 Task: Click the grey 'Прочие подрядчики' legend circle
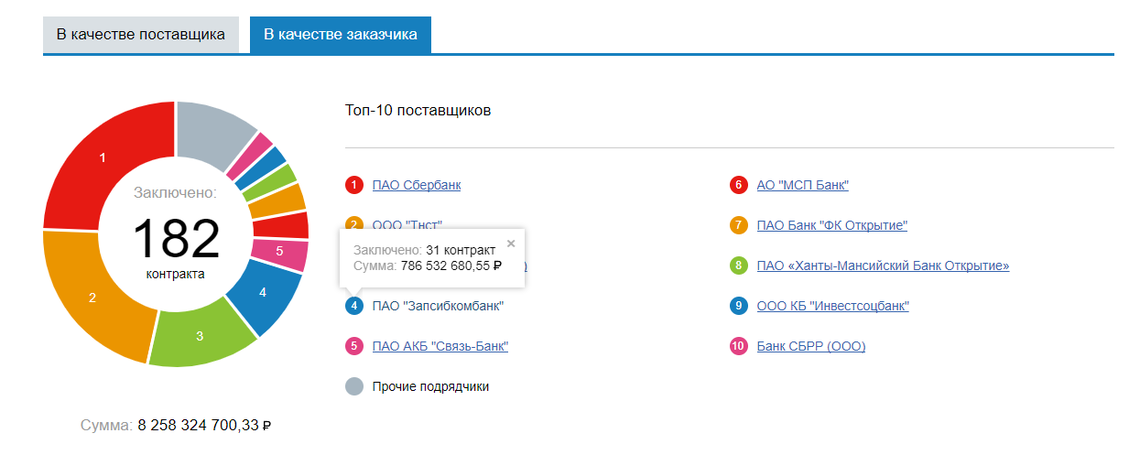[354, 387]
